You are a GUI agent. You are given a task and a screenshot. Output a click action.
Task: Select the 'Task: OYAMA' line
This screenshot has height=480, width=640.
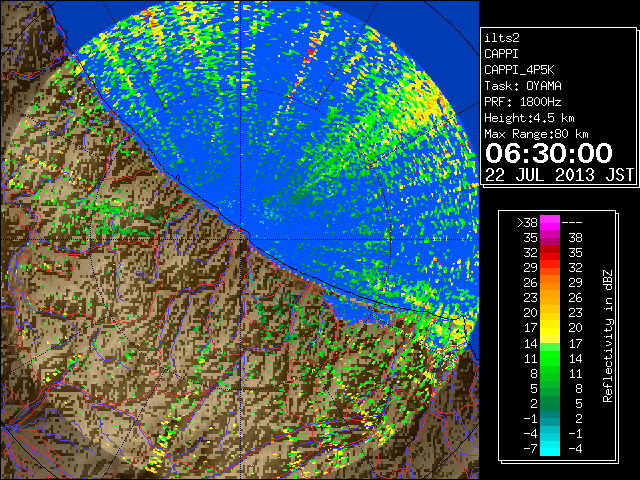(523, 86)
